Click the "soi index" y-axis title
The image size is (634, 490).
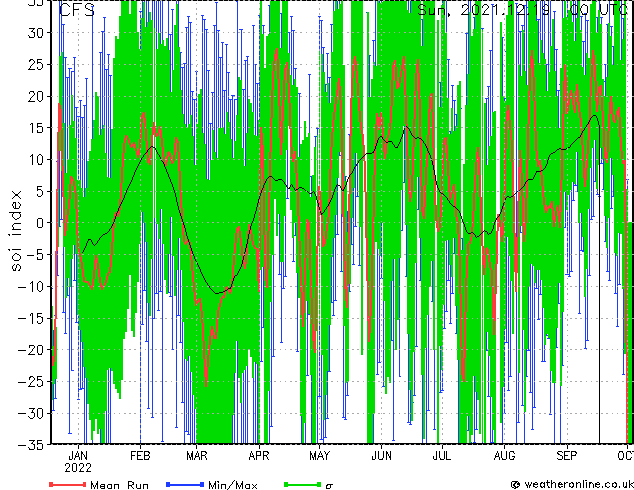tap(16, 230)
